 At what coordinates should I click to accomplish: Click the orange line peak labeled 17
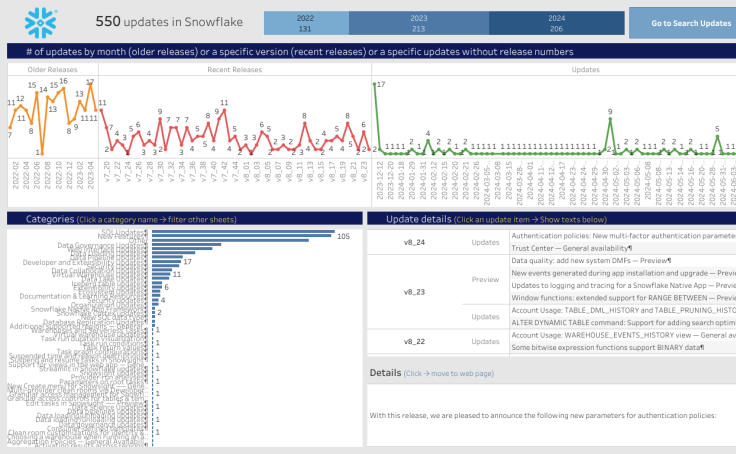(91, 85)
